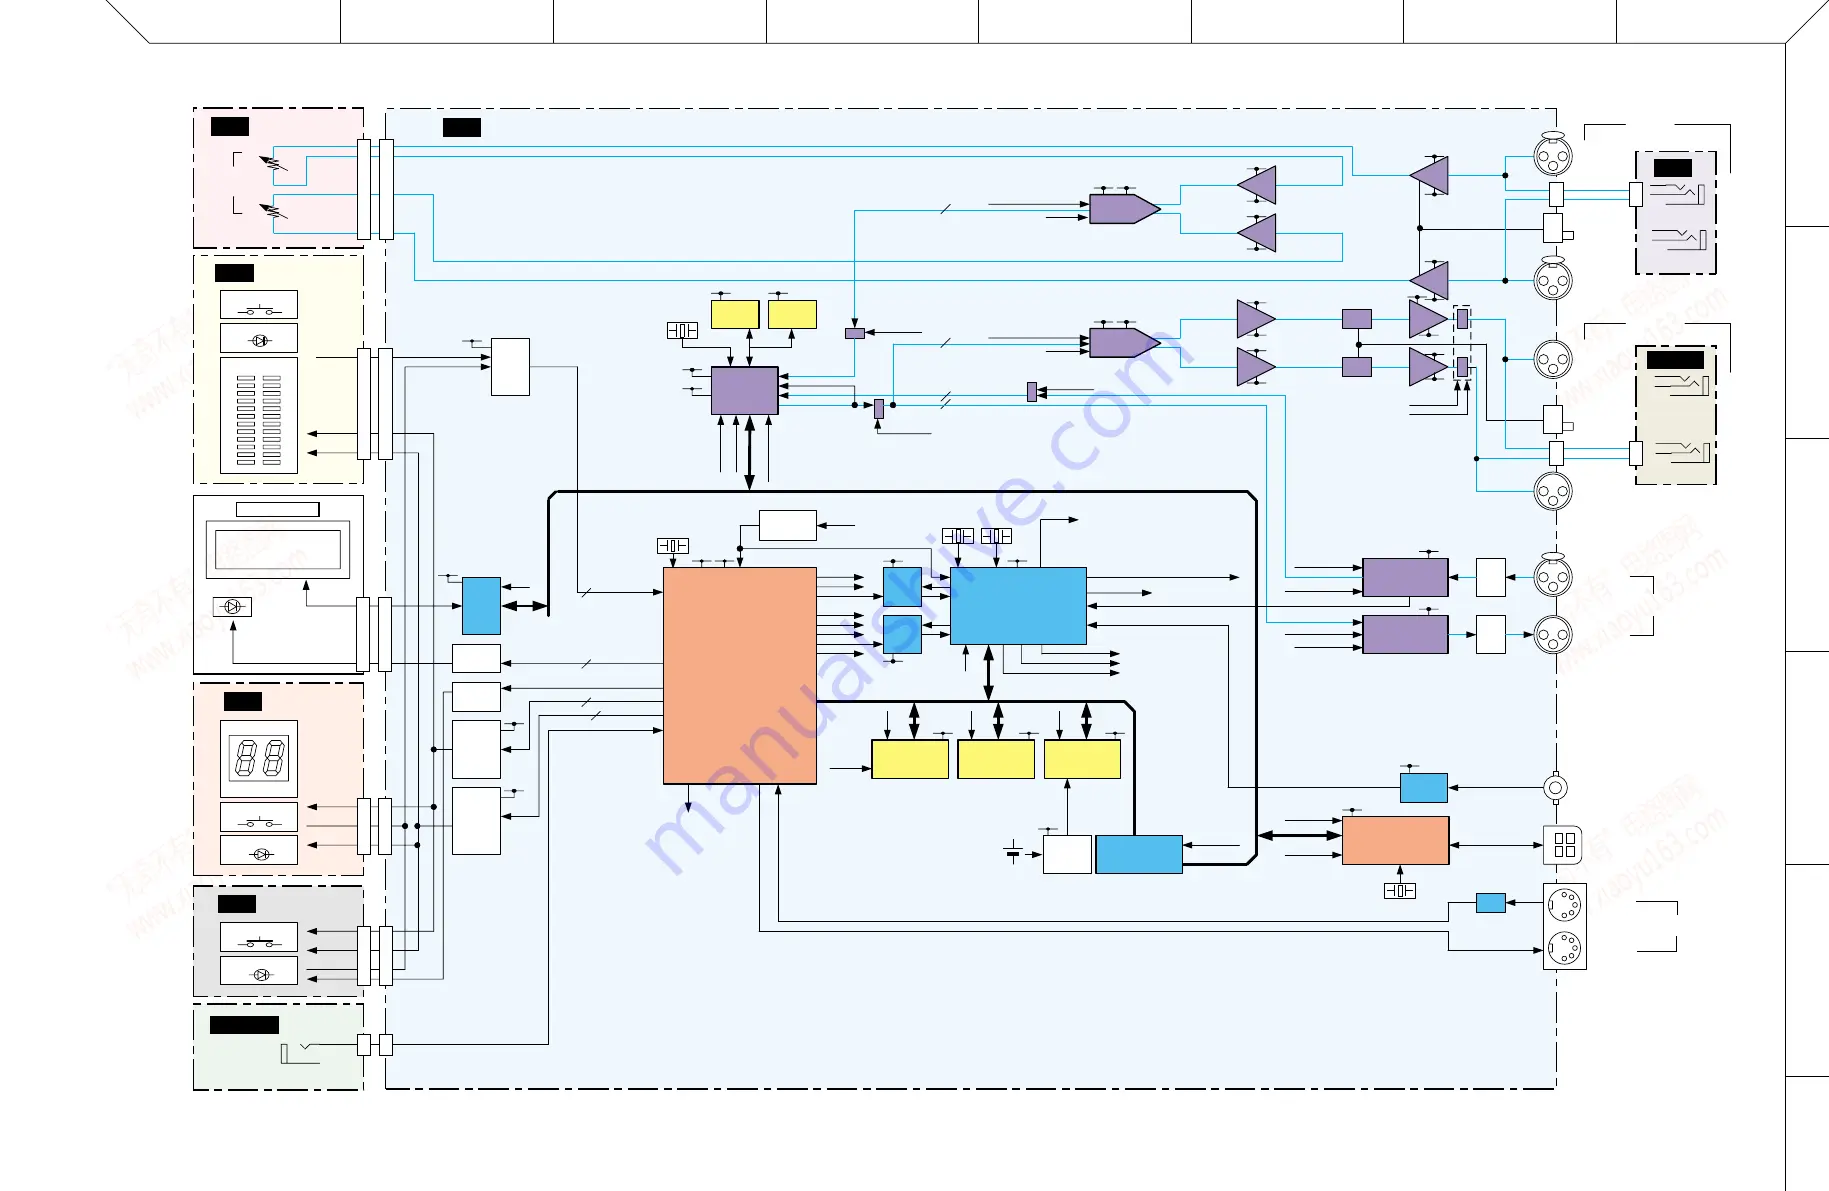The image size is (1829, 1191).
Task: Select the push switch under the seven-segment display
Action: (x=259, y=817)
